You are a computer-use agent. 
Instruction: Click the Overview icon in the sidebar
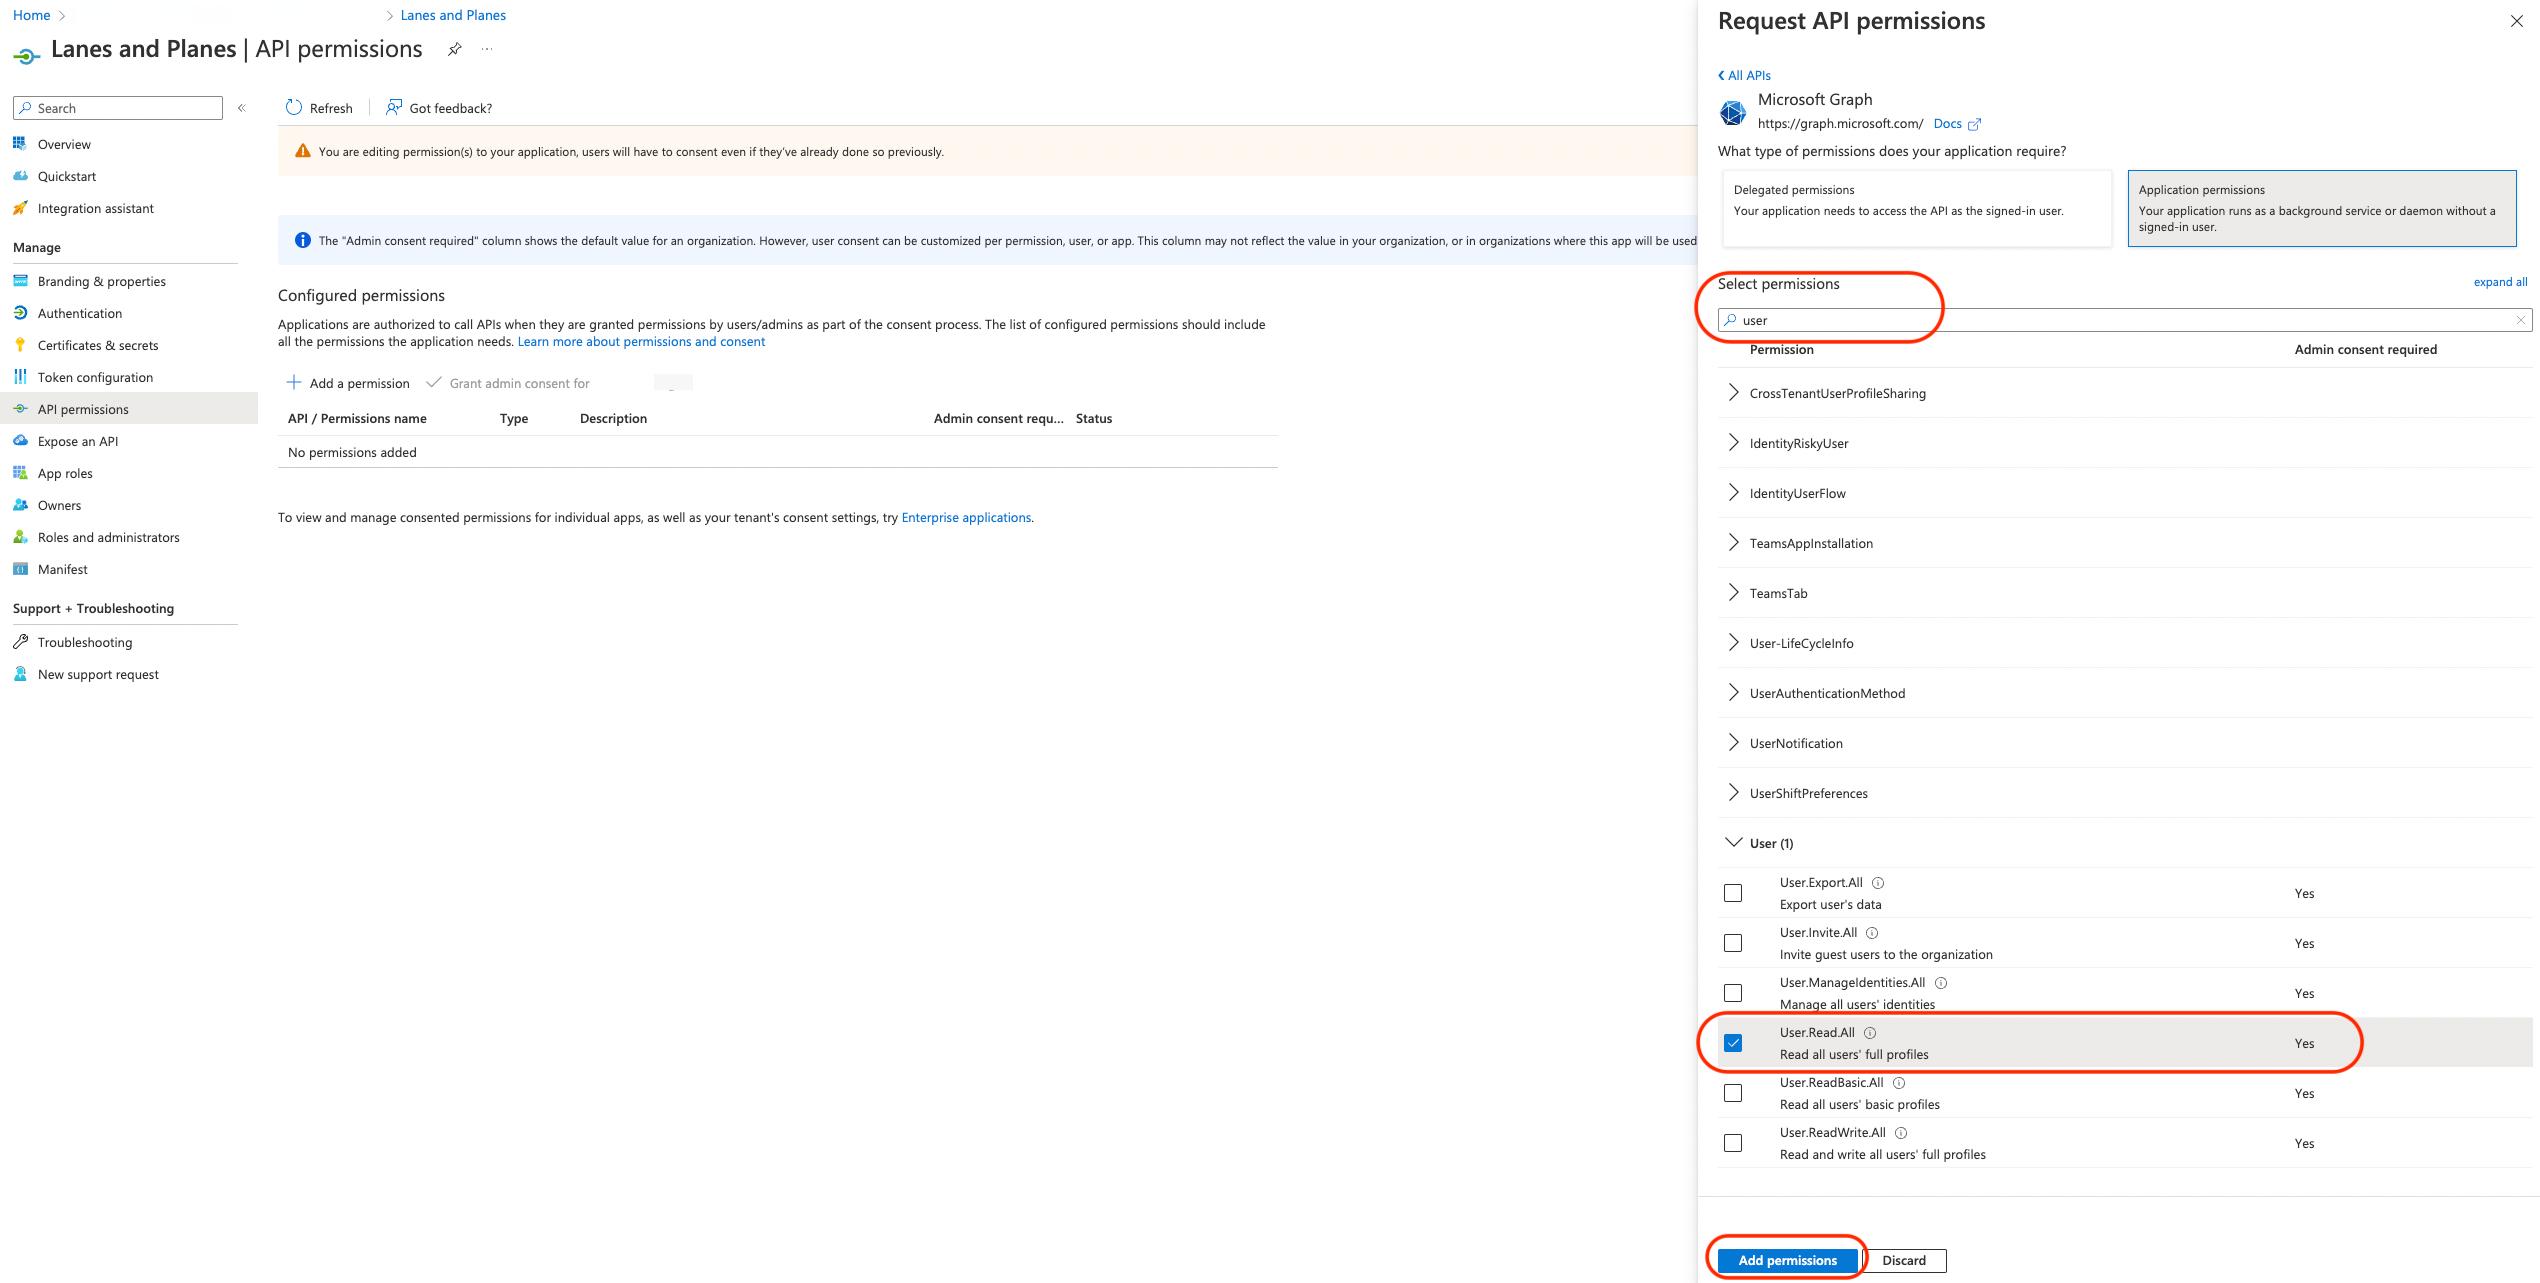click(20, 144)
